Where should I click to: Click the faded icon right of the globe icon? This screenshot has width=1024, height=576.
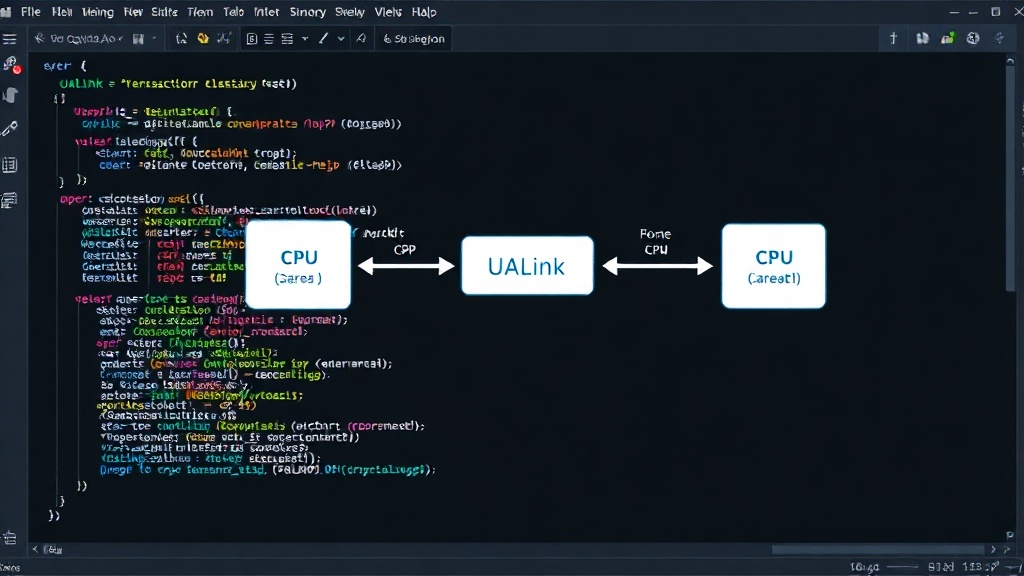point(999,39)
